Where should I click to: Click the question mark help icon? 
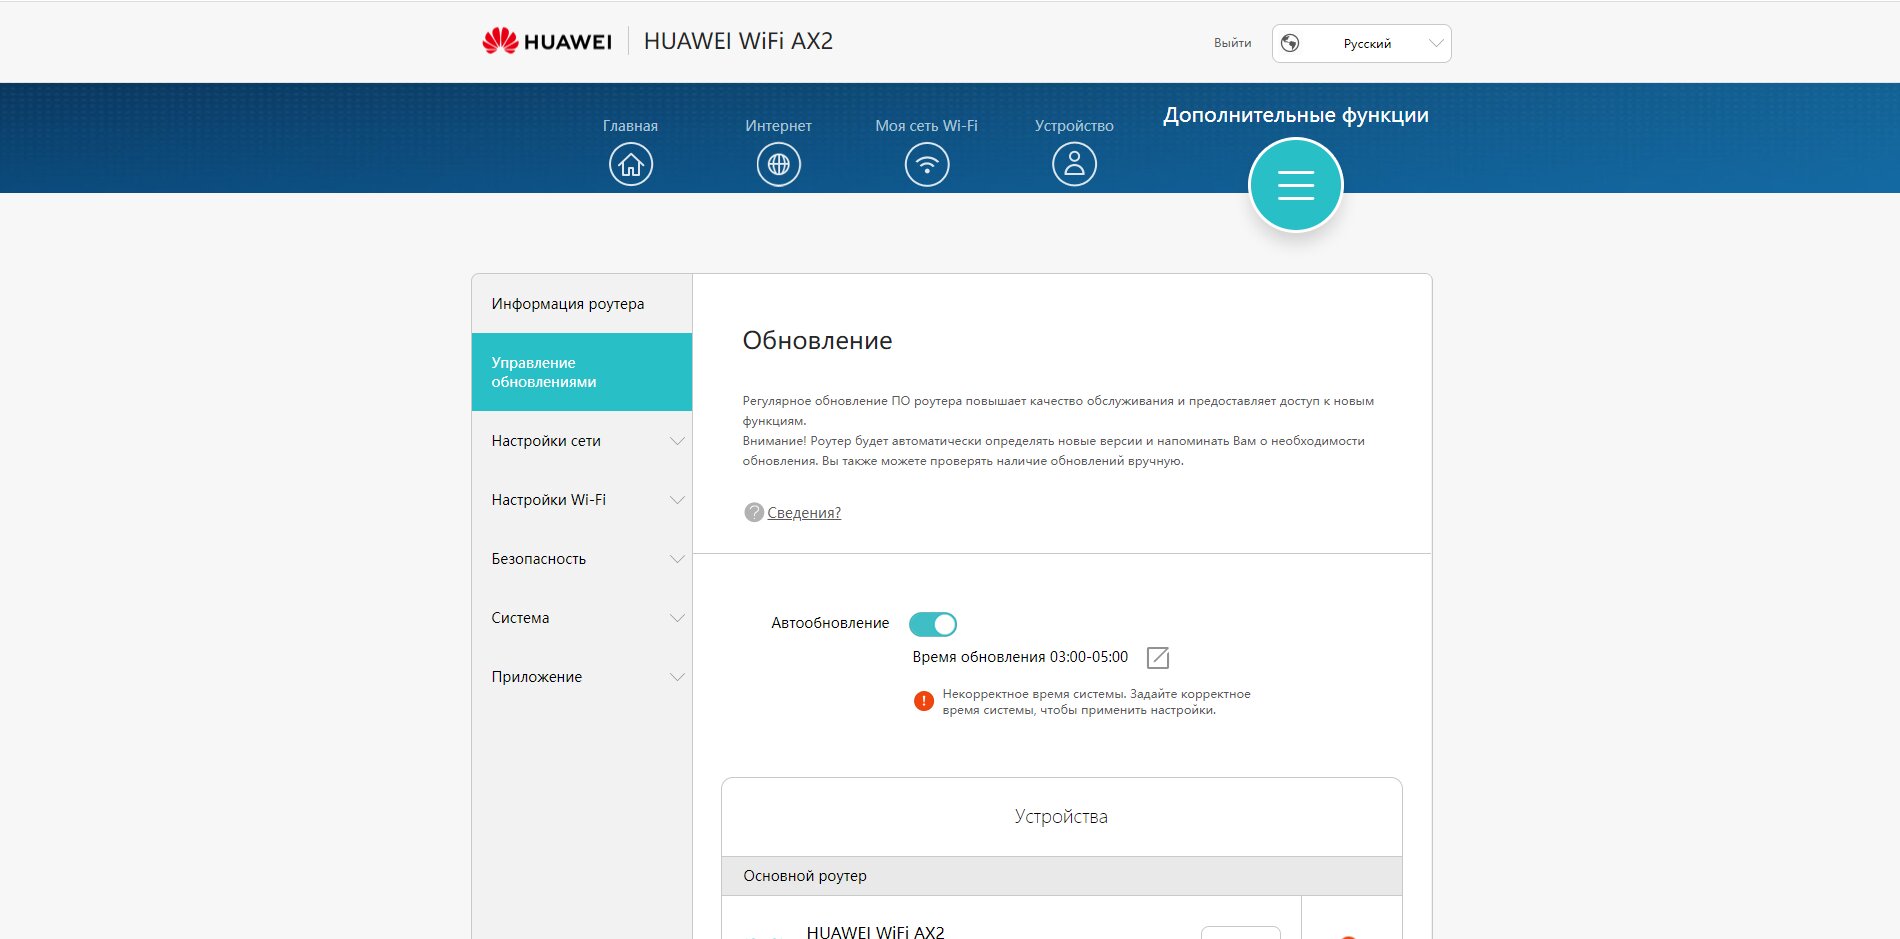tap(754, 512)
